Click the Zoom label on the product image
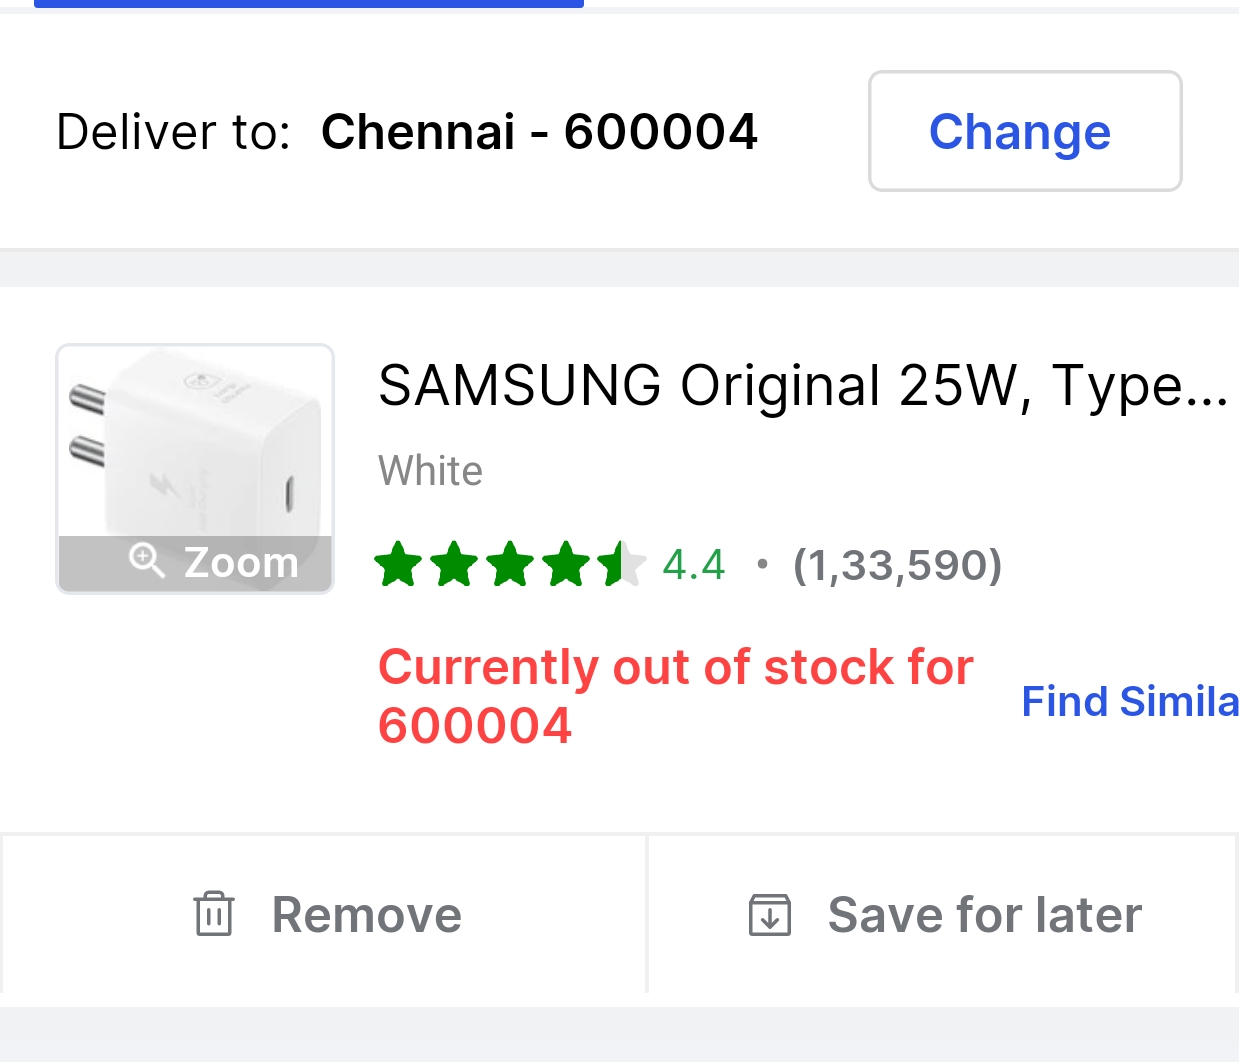Screen dimensions: 1239x1062 (241, 562)
